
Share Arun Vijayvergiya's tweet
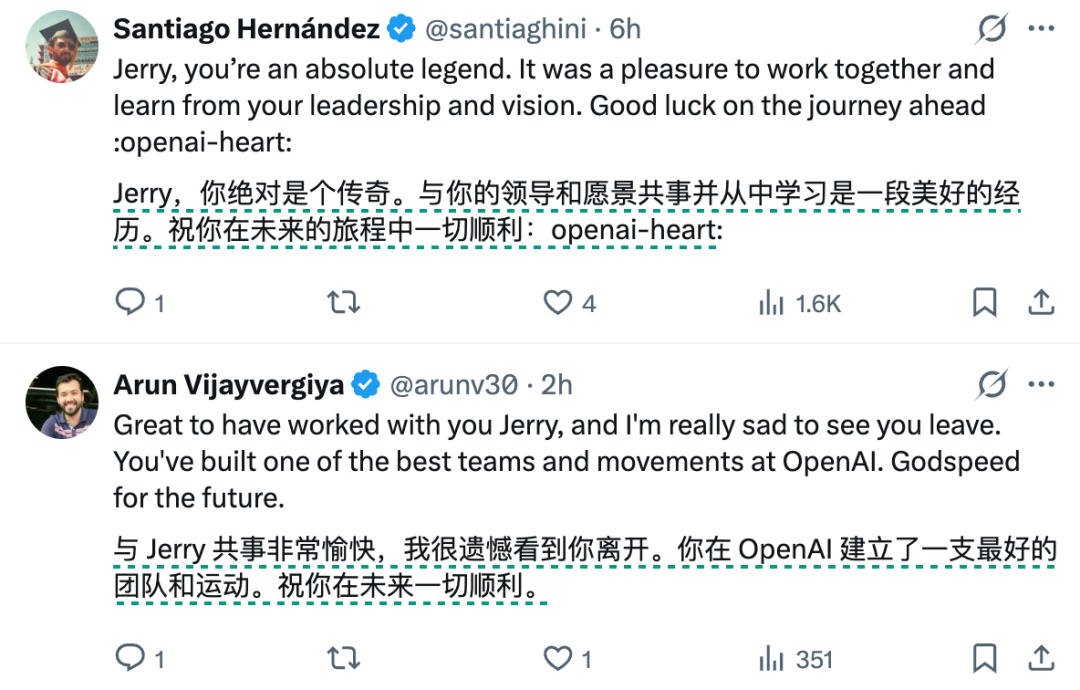point(1040,658)
